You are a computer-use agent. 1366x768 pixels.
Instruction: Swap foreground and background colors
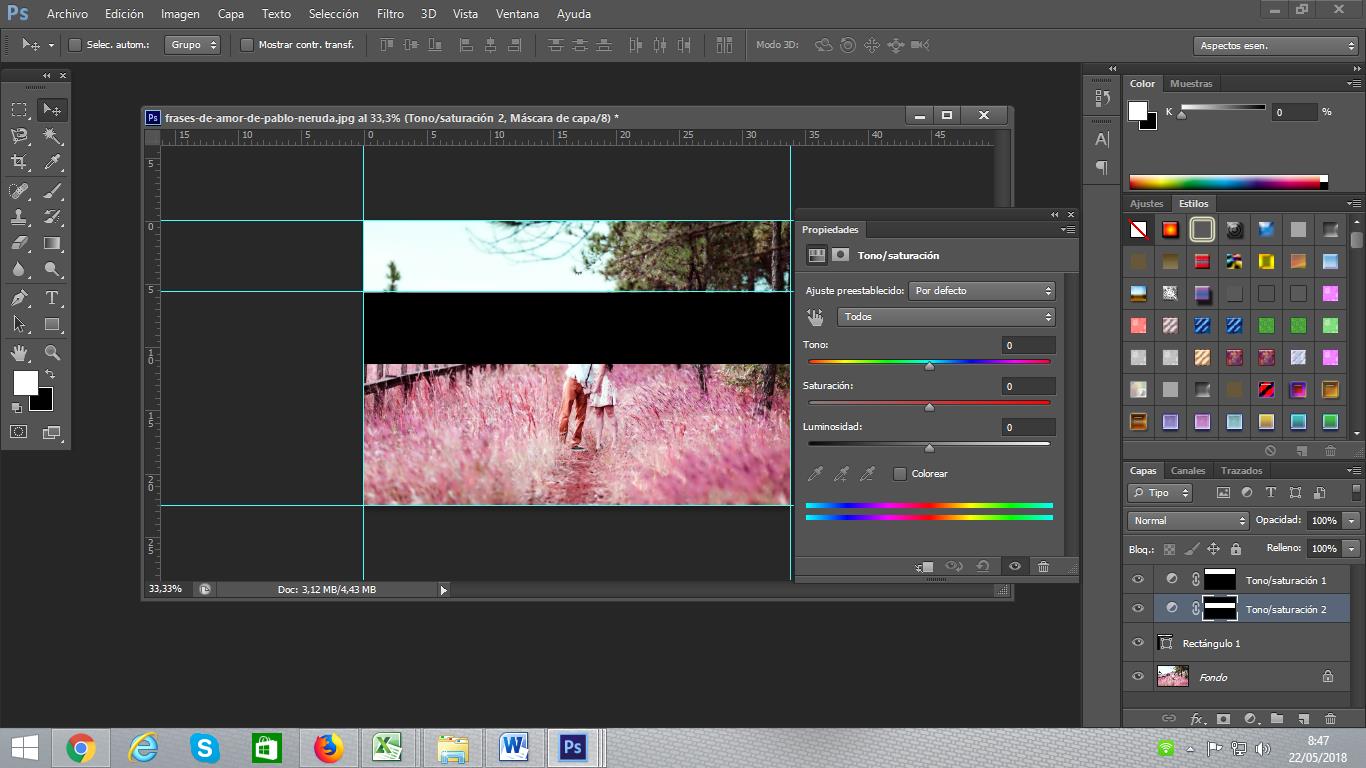49,374
